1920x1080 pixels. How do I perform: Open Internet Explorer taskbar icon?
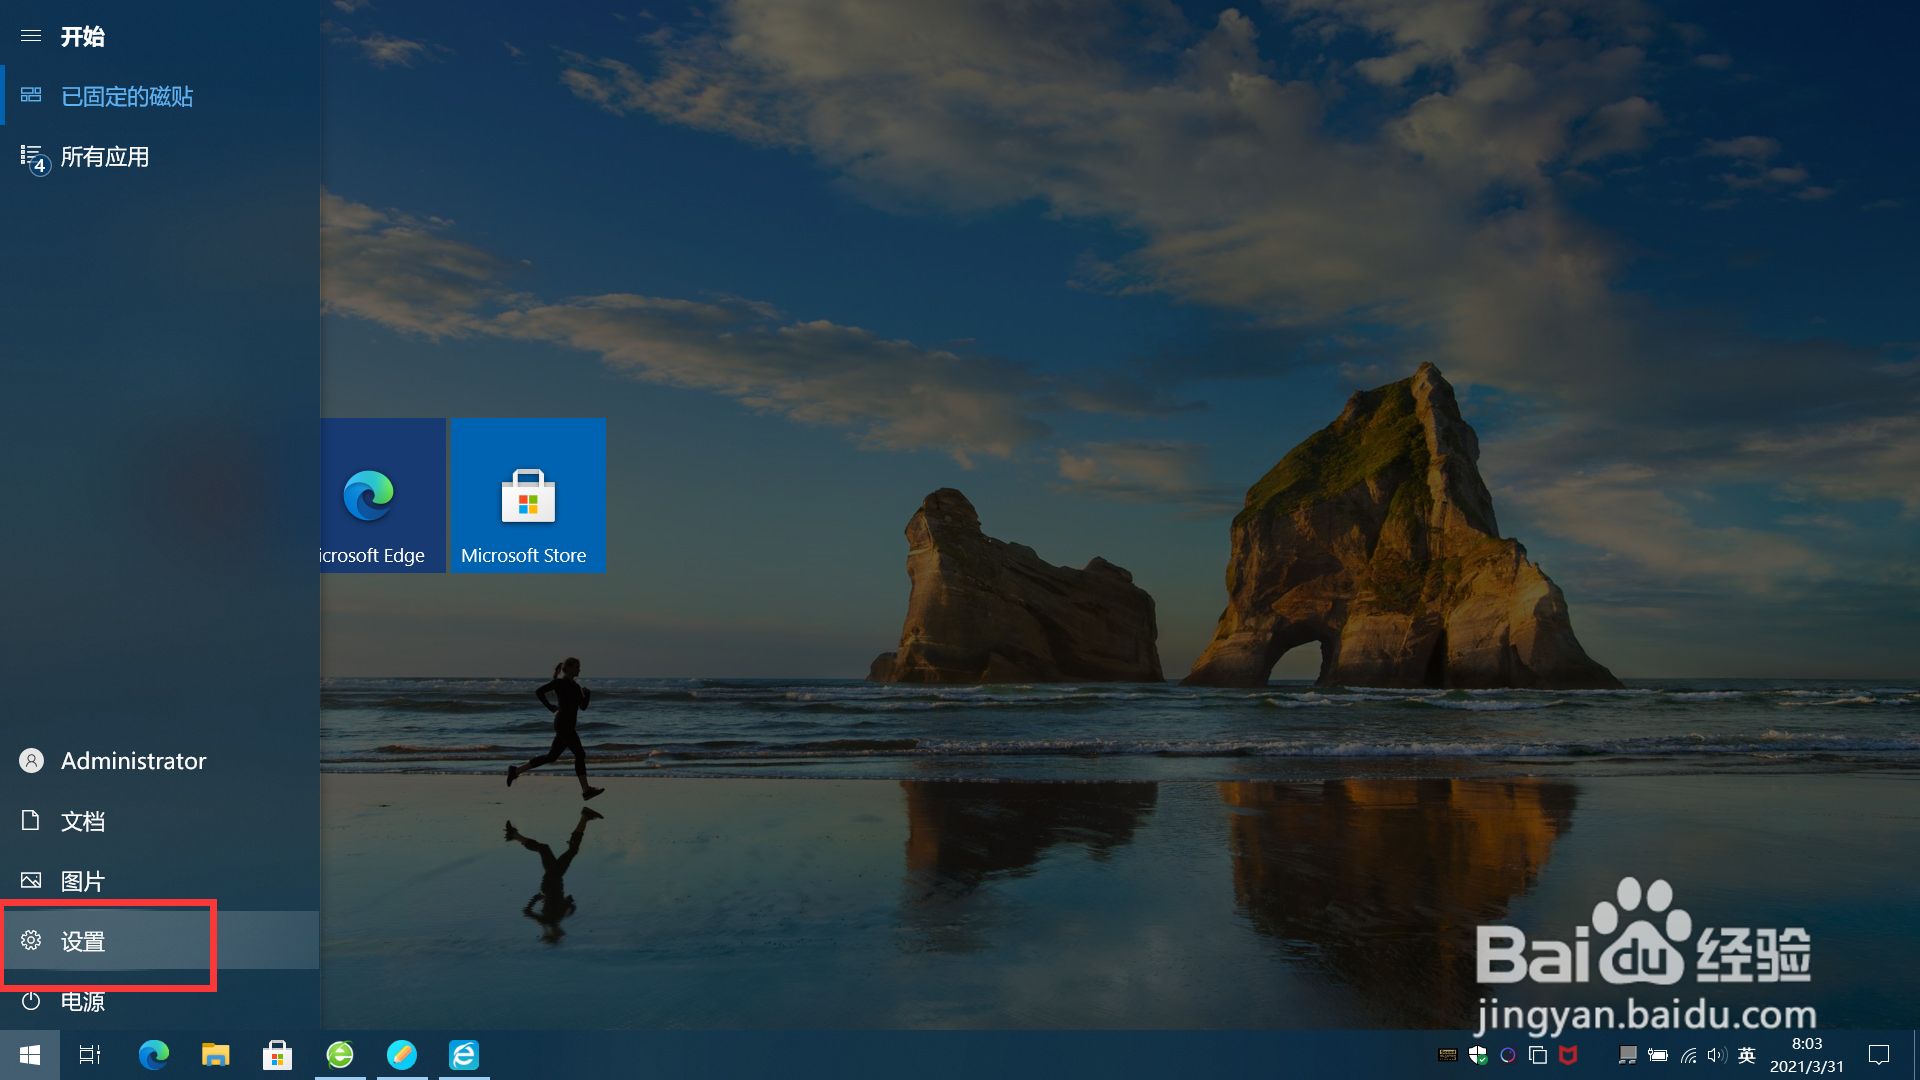tap(464, 1055)
